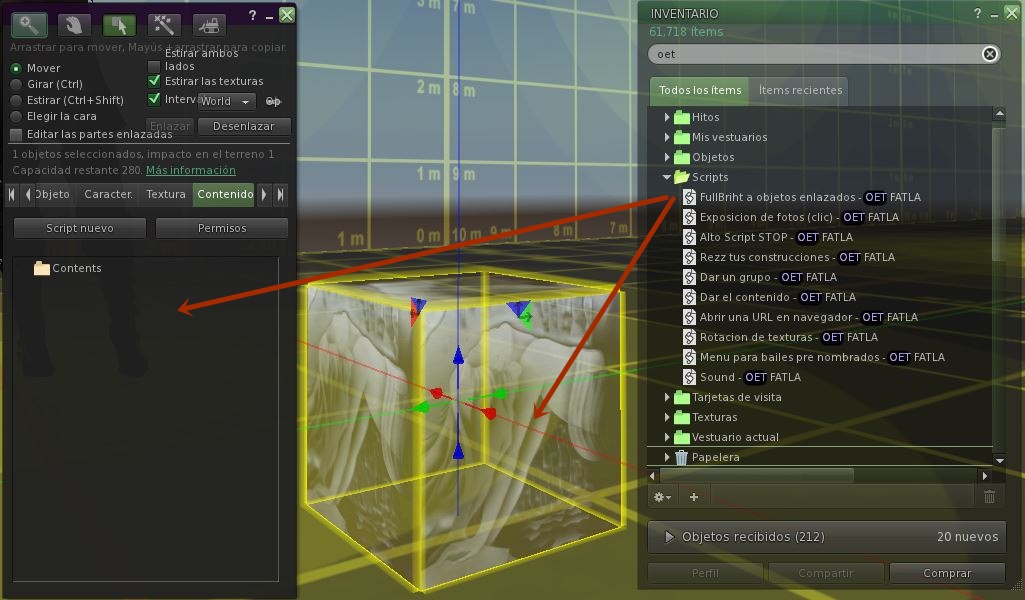The height and width of the screenshot is (600, 1025).
Task: Open the World grid mode dropdown
Action: click(x=226, y=101)
